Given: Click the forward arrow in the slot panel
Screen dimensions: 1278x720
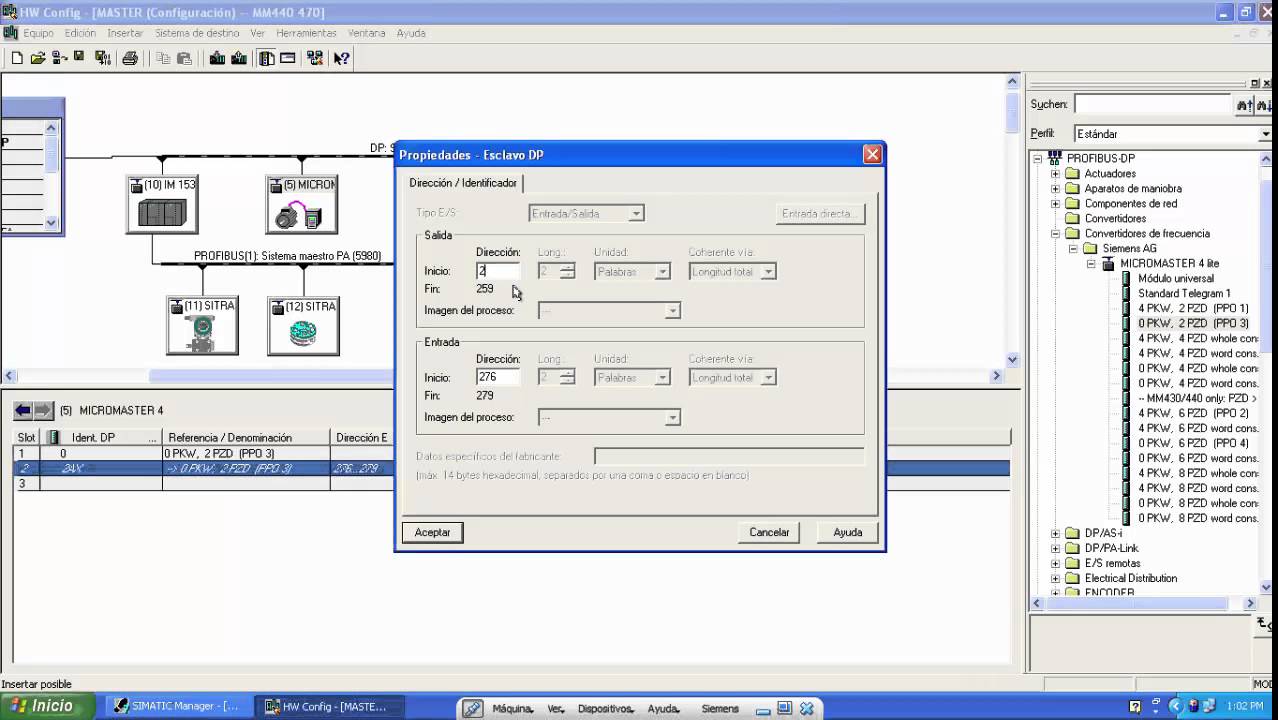Looking at the screenshot, I should pyautogui.click(x=43, y=410).
